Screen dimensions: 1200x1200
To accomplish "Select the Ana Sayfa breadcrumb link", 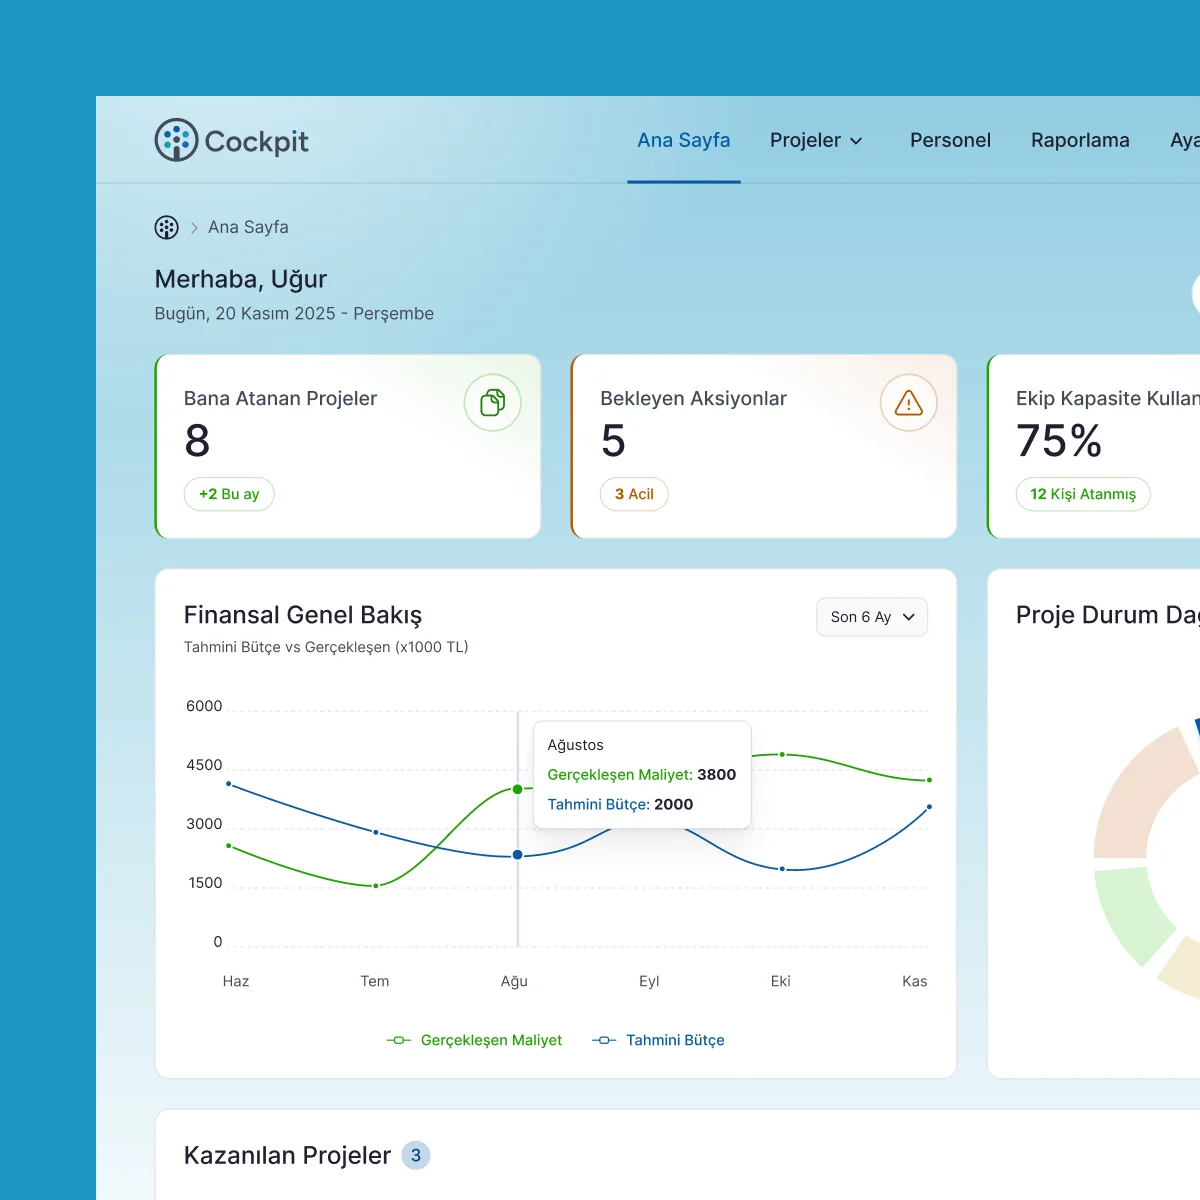I will click(x=248, y=227).
